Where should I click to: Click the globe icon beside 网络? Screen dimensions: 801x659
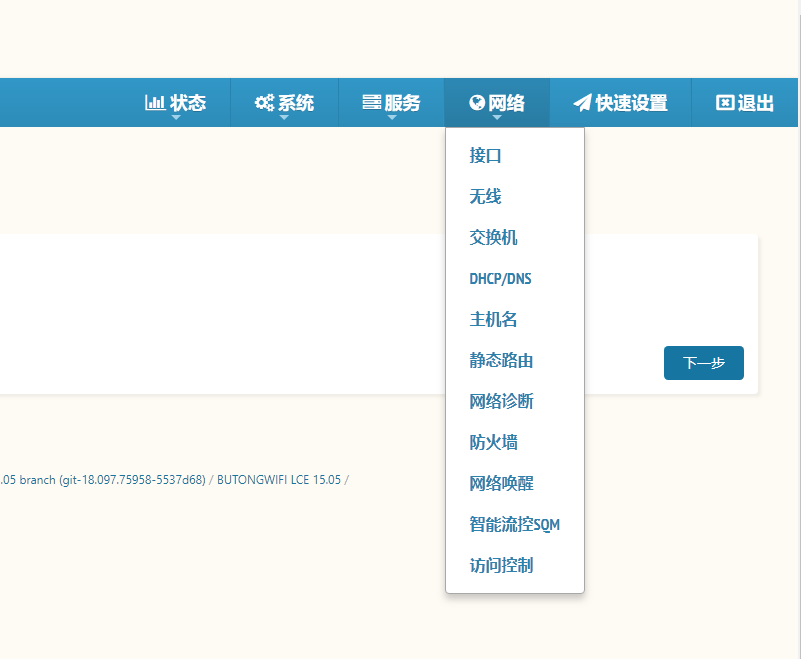[x=477, y=103]
